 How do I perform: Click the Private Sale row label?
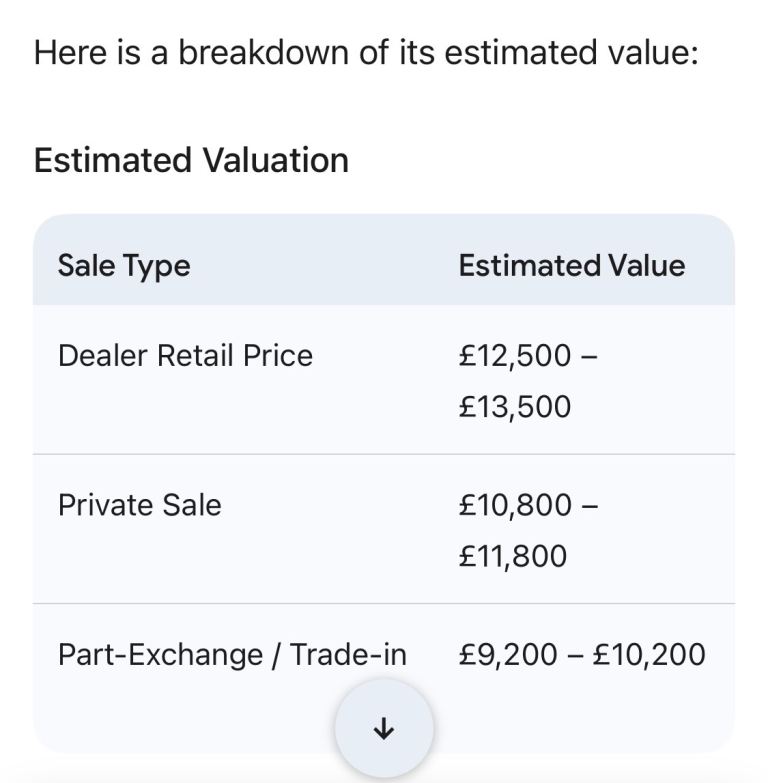(139, 505)
